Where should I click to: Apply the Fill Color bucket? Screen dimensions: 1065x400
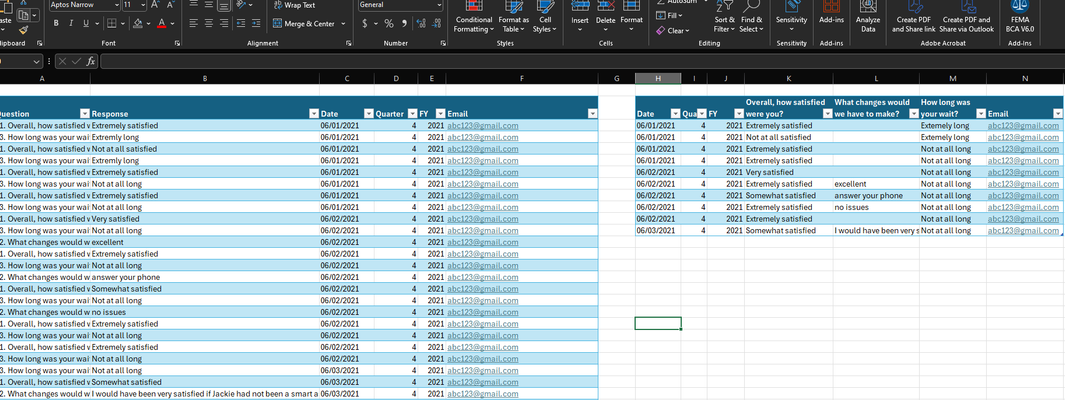click(138, 23)
